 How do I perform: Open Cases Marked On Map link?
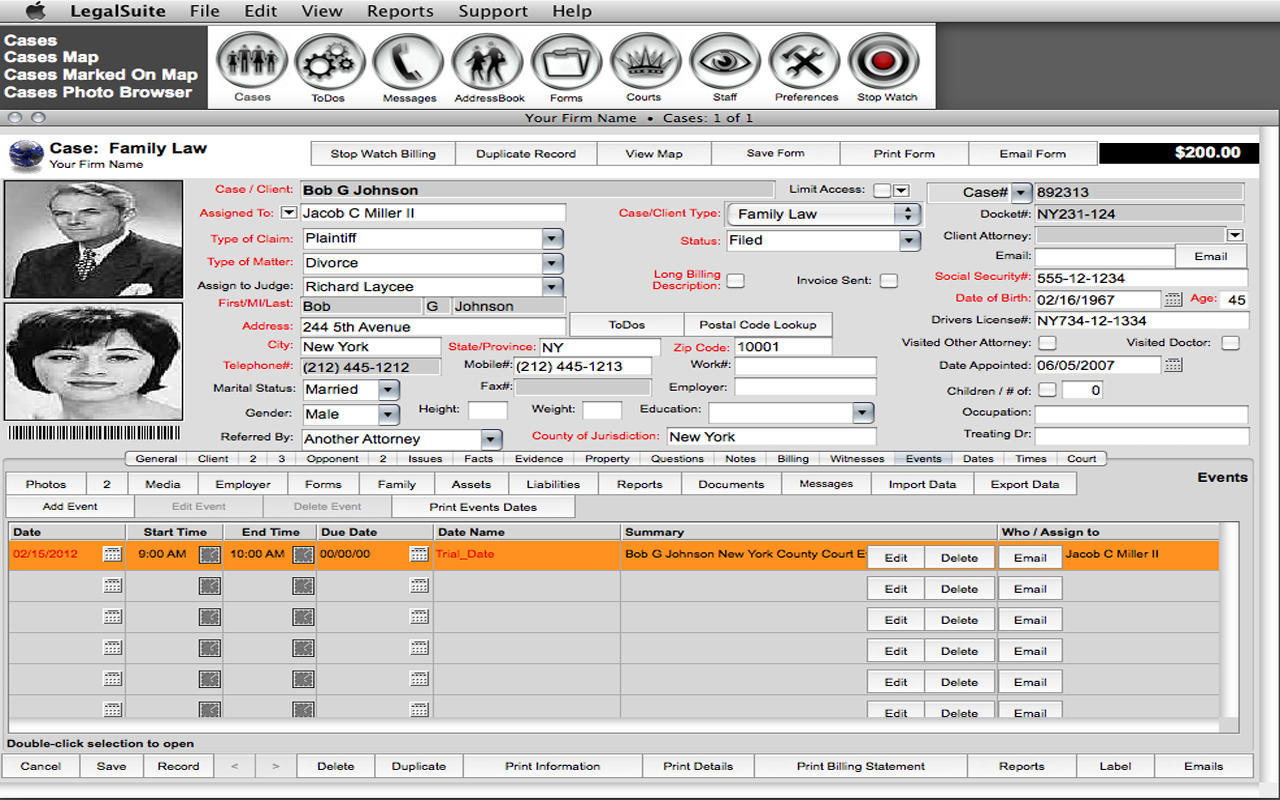pos(101,74)
